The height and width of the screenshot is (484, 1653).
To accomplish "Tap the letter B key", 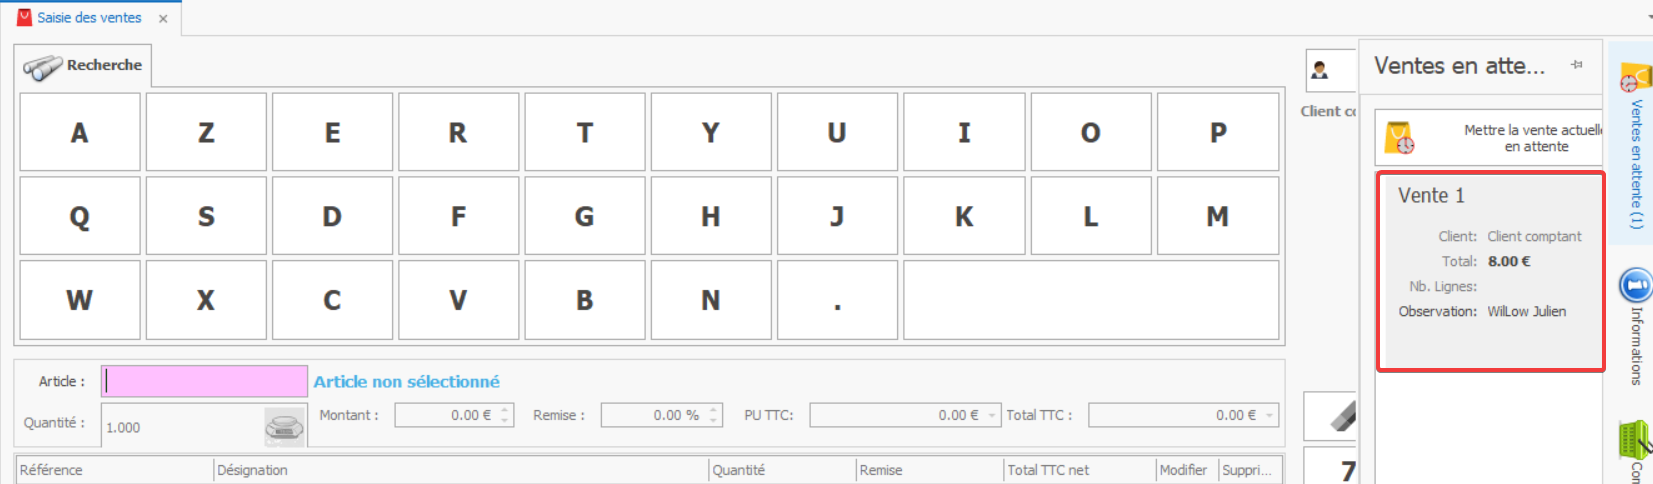I will coord(585,300).
